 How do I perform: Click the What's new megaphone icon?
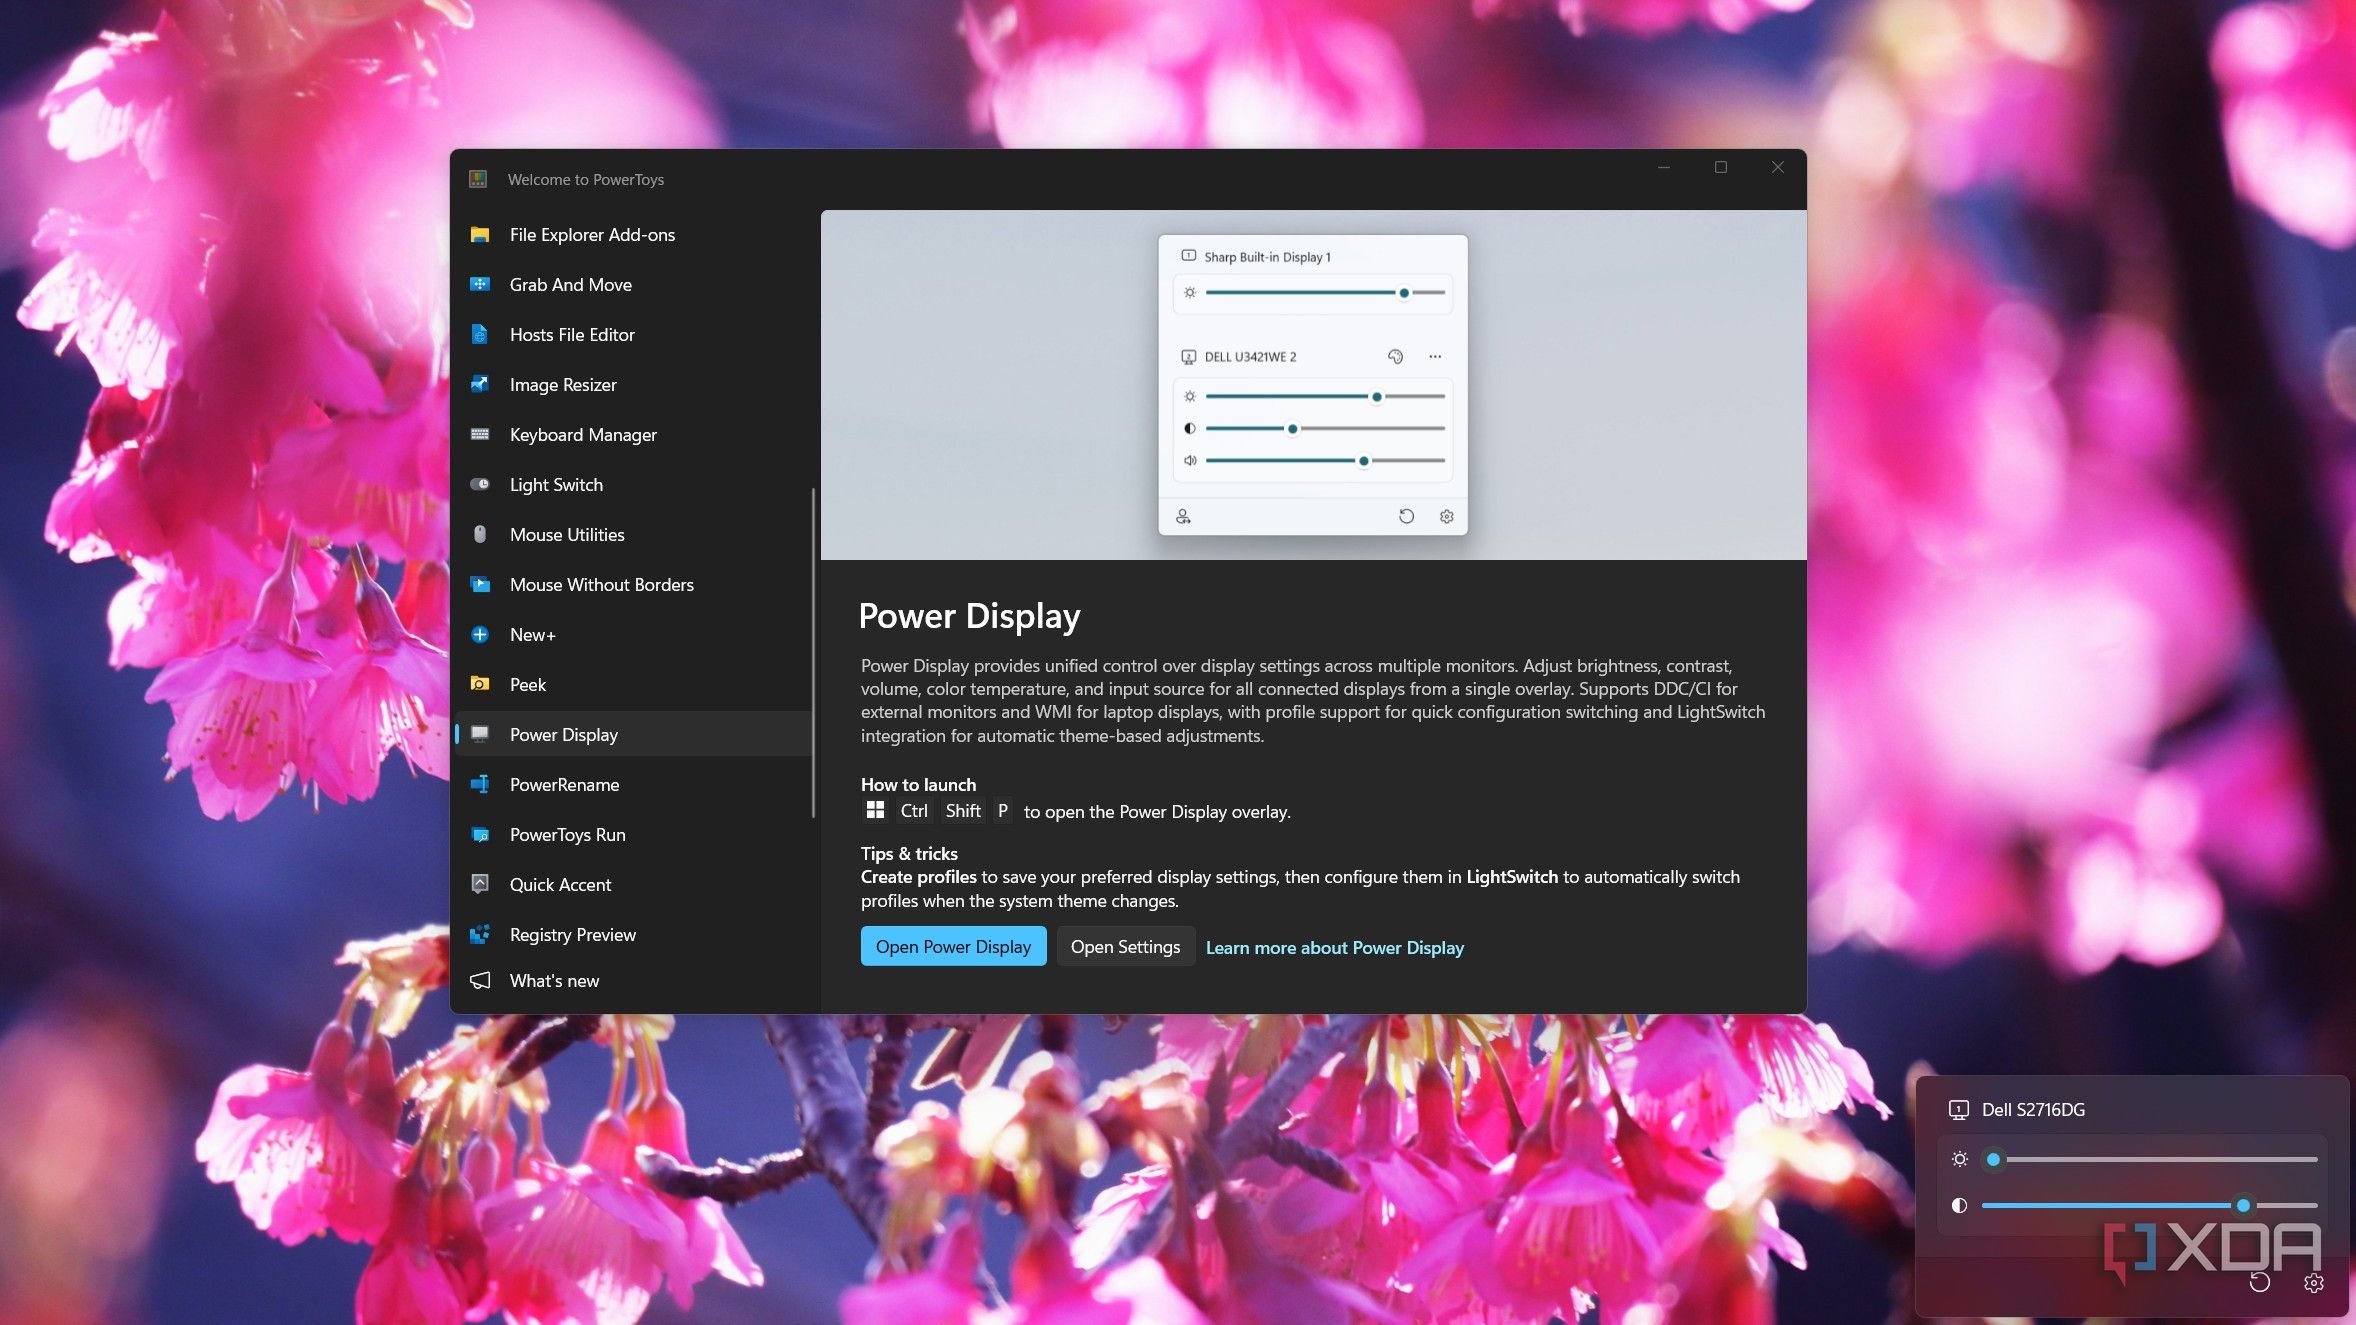480,980
